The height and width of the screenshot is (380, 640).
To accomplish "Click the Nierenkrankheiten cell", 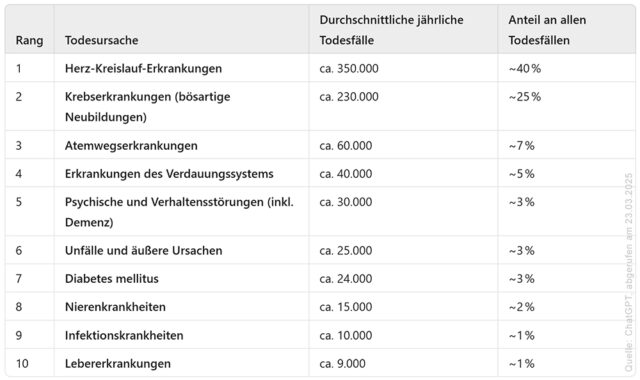I will 116,307.
